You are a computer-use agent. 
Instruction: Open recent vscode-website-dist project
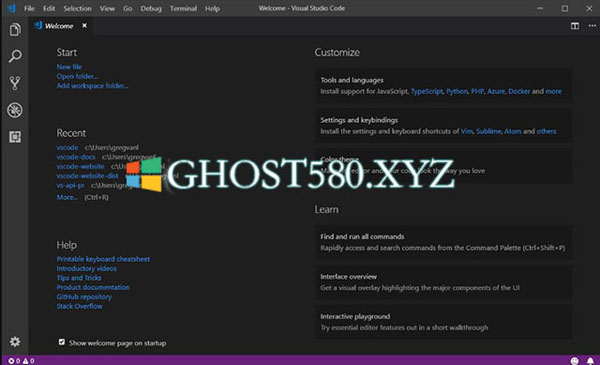[88, 176]
